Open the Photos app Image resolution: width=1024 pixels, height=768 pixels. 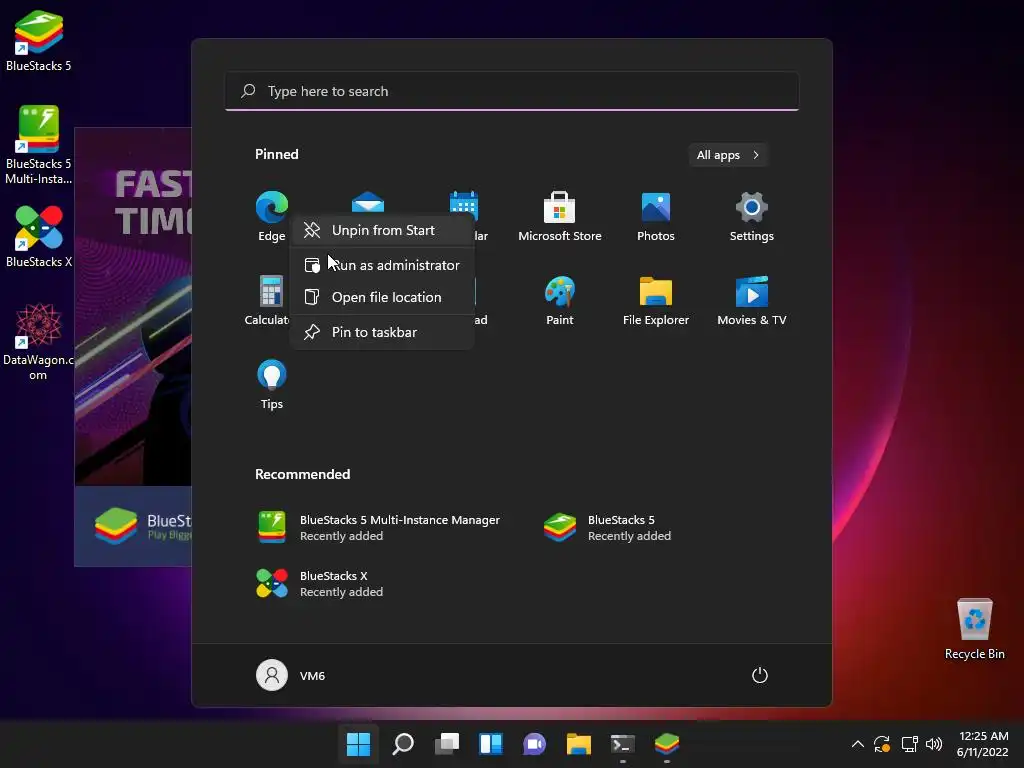pyautogui.click(x=656, y=216)
